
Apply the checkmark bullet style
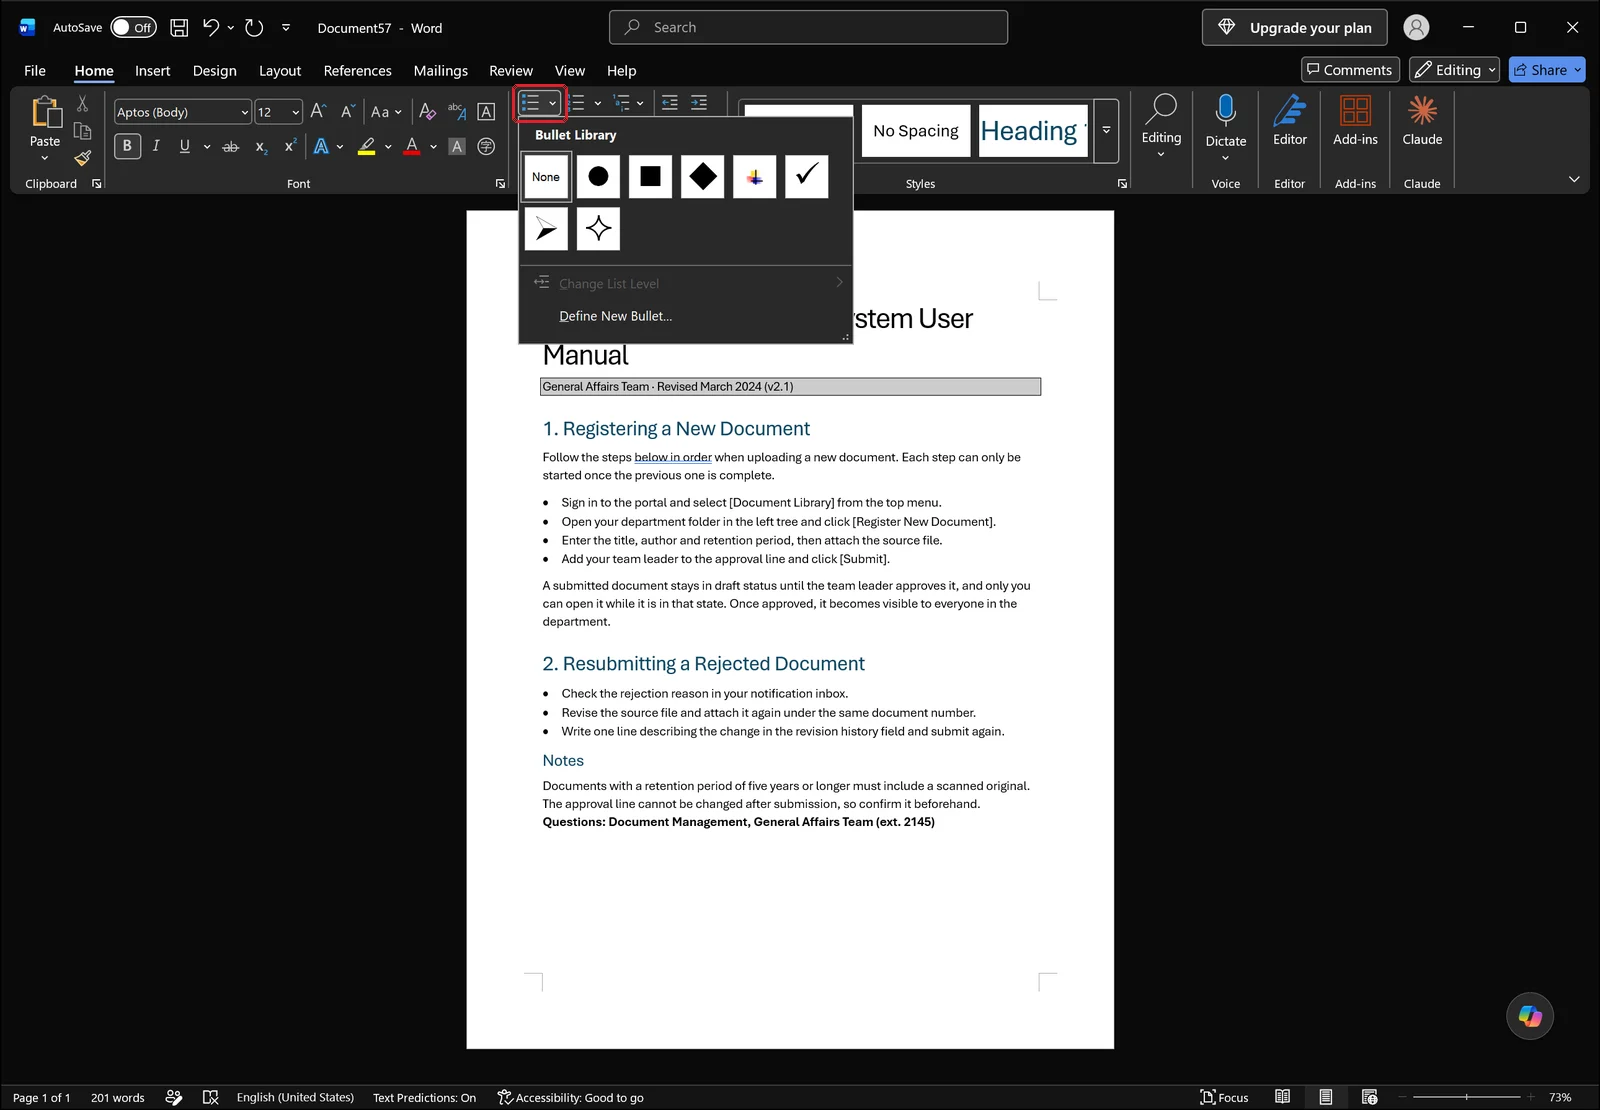coord(807,177)
